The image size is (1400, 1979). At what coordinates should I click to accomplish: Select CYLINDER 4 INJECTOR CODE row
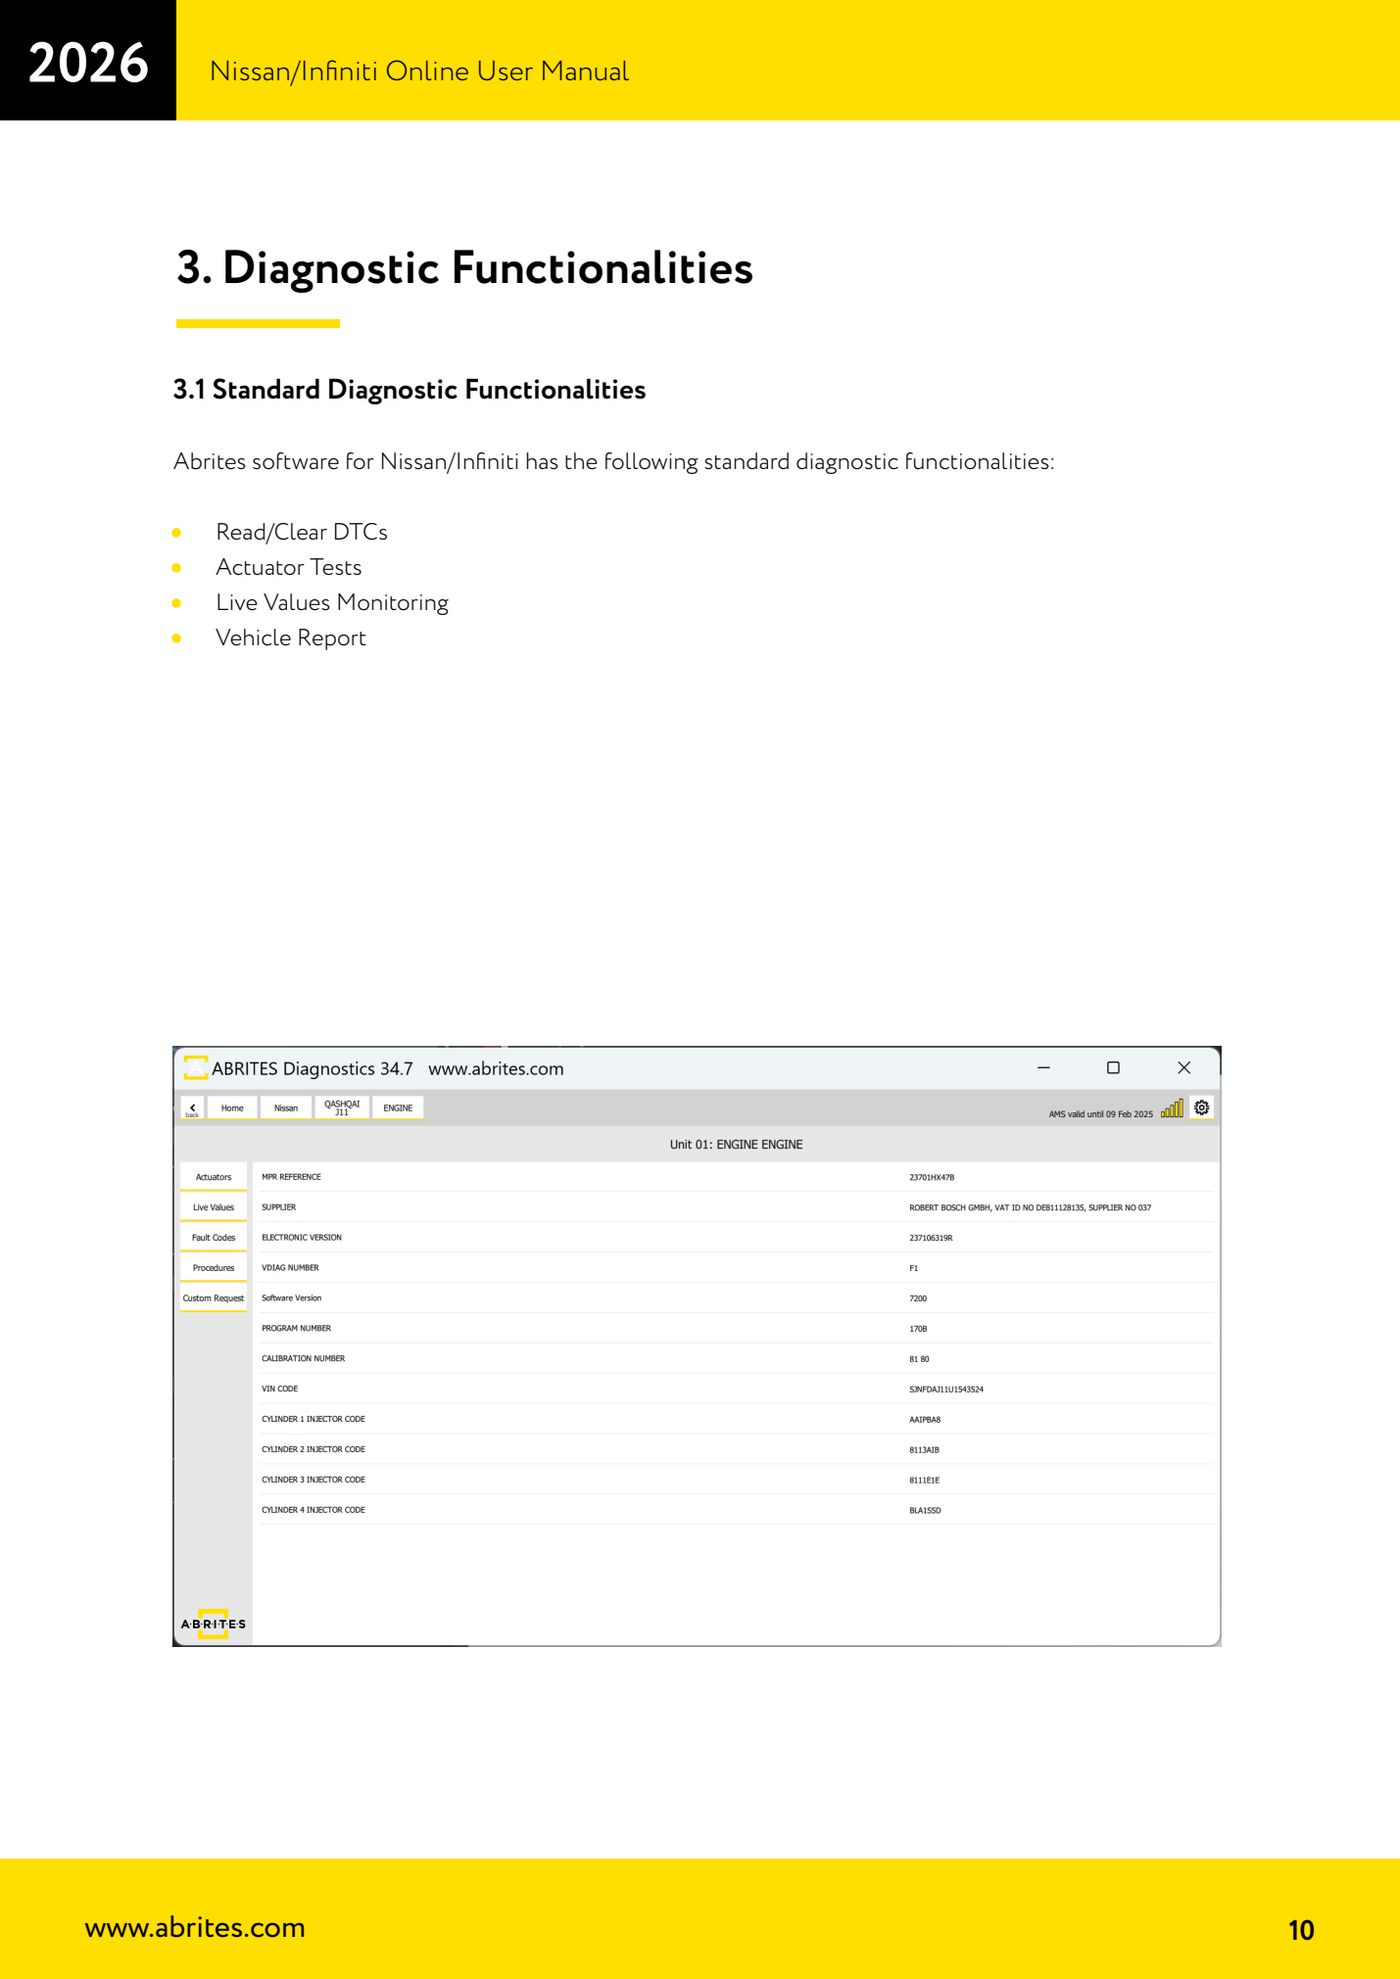736,1510
